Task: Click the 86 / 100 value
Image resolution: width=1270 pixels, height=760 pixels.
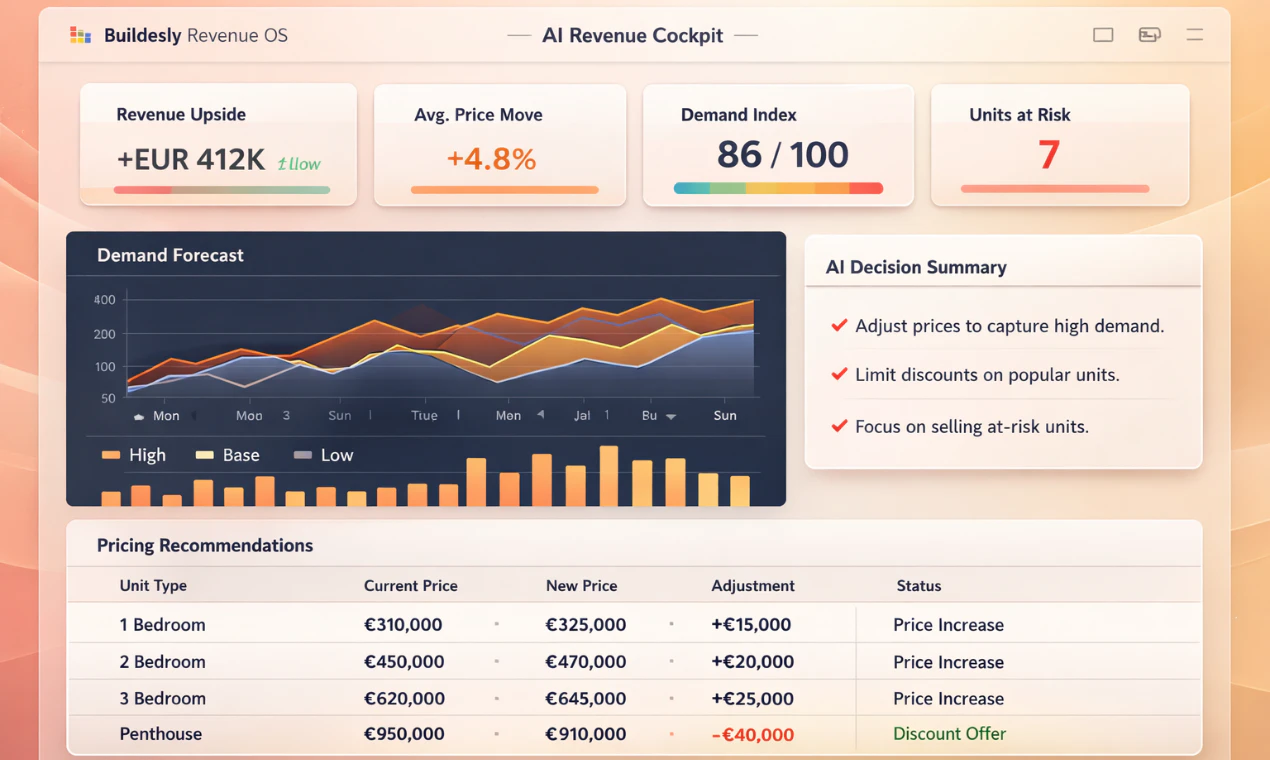Action: coord(783,154)
